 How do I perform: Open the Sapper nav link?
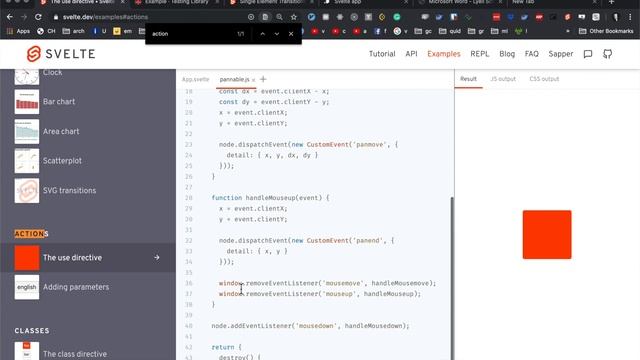click(x=561, y=54)
